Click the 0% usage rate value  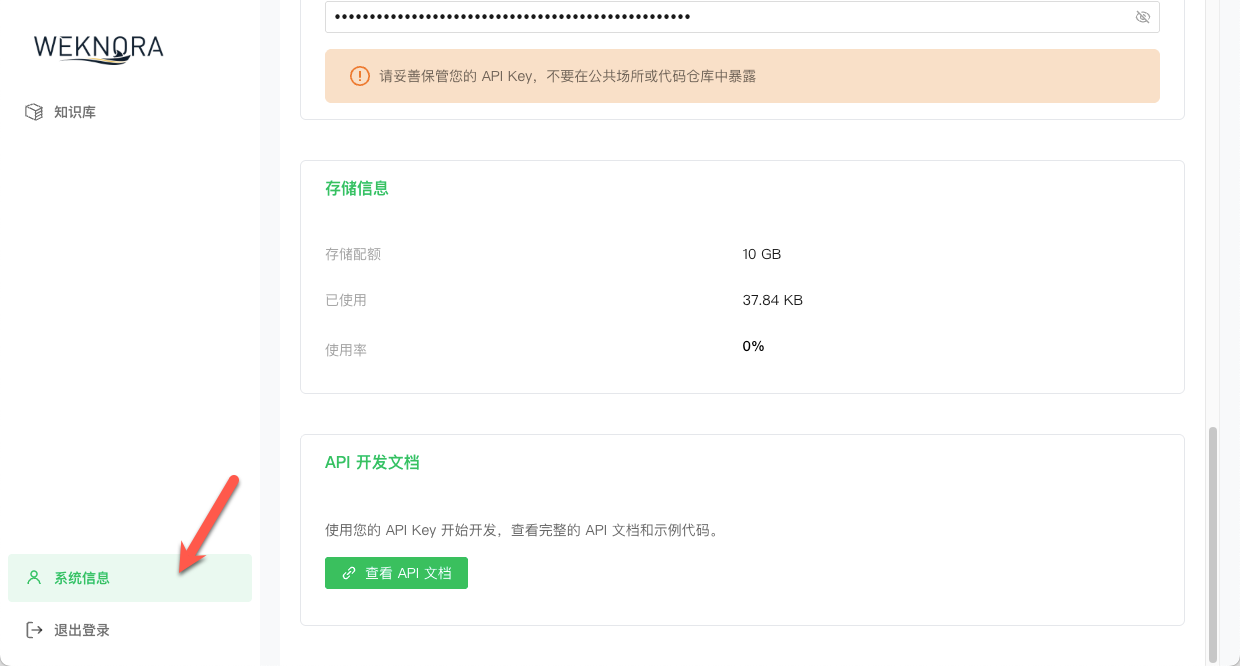753,346
